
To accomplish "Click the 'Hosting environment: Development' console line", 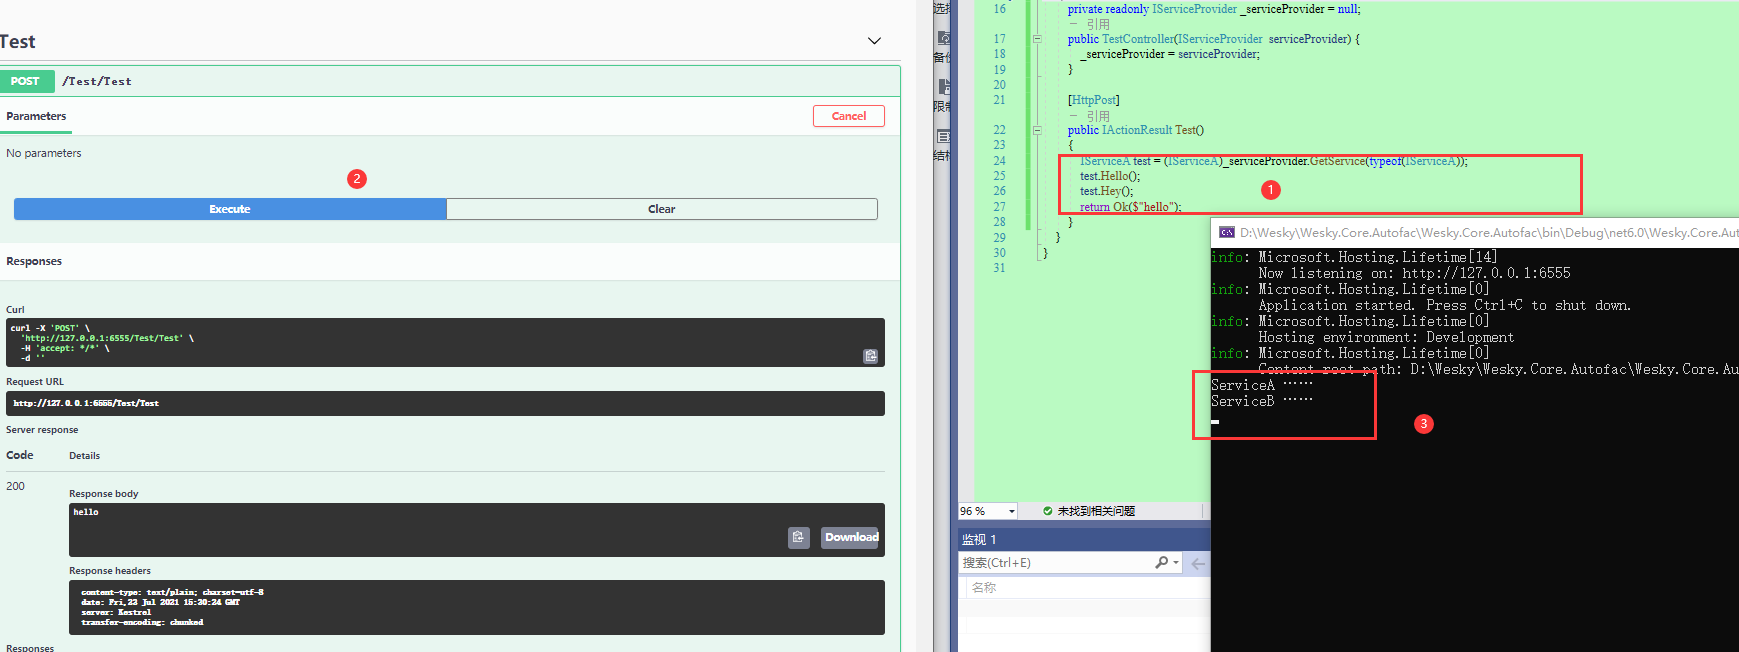I will click(1386, 337).
